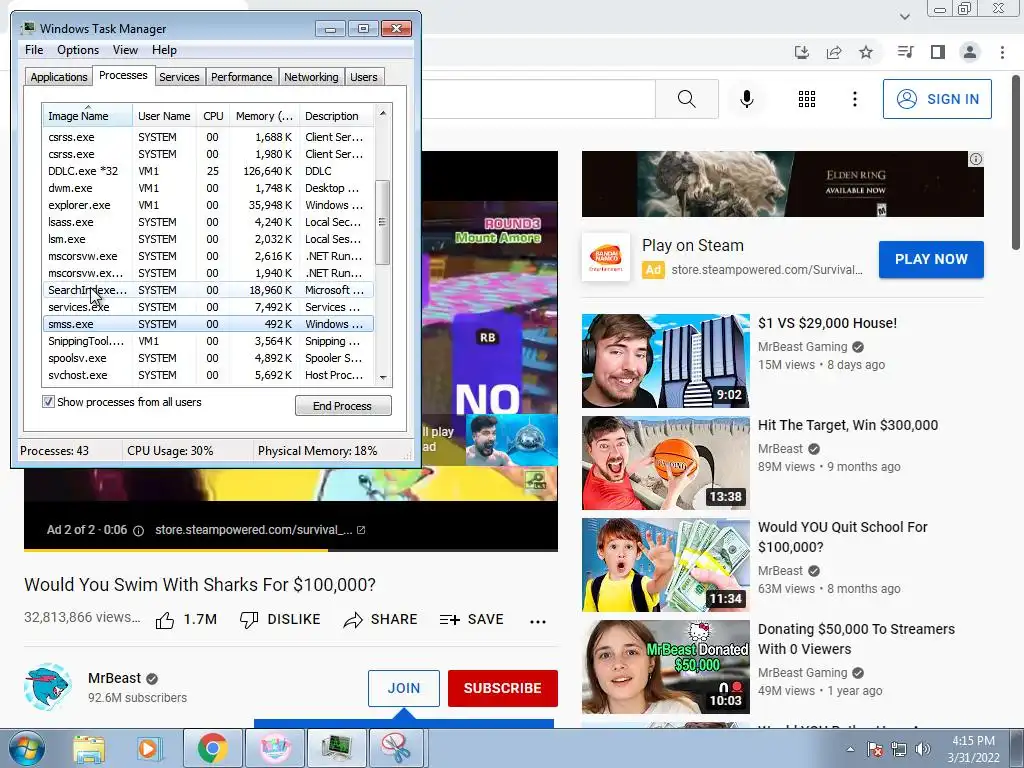The image size is (1024, 768).
Task: Click the Task Manager scroll up arrow
Action: 383,113
